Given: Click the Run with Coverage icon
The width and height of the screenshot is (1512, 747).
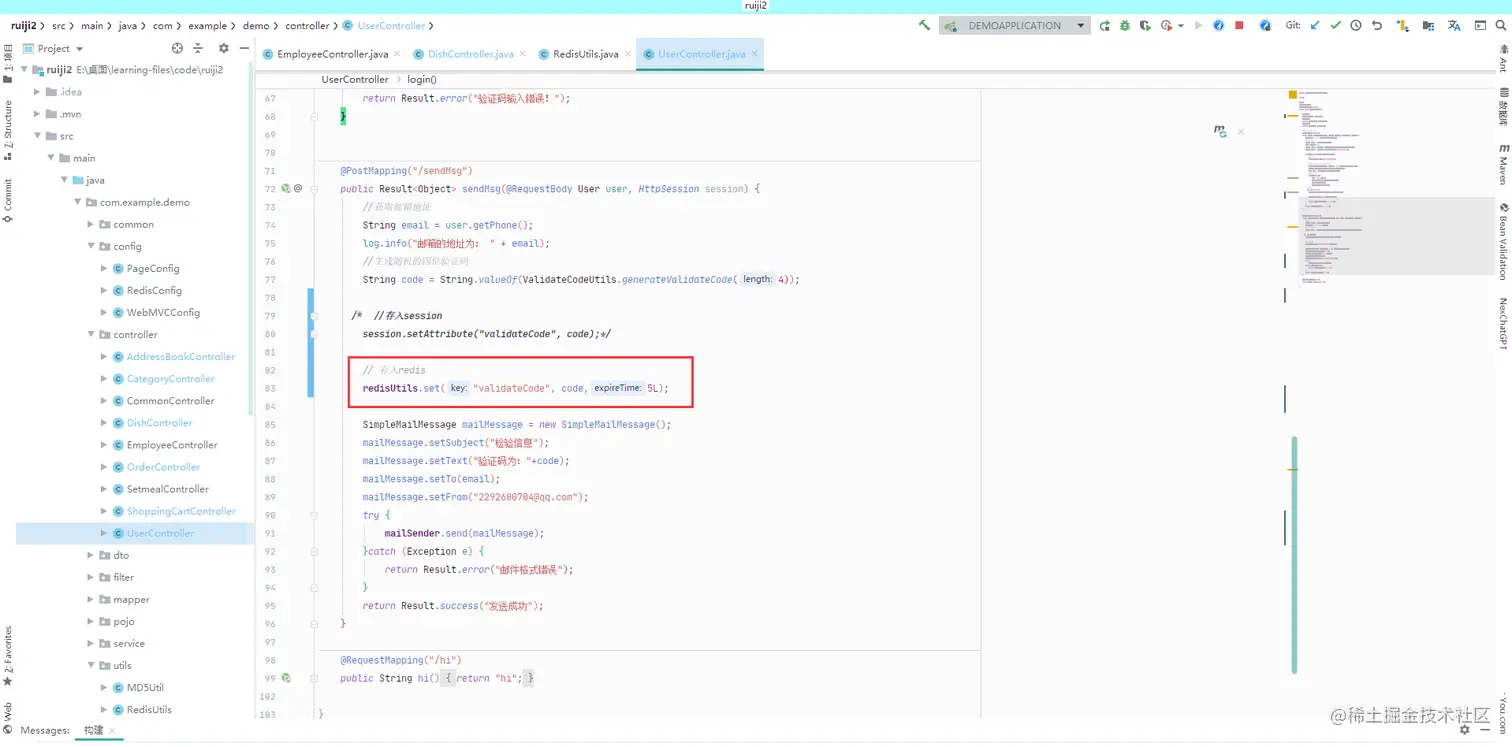Looking at the screenshot, I should click(x=1145, y=25).
